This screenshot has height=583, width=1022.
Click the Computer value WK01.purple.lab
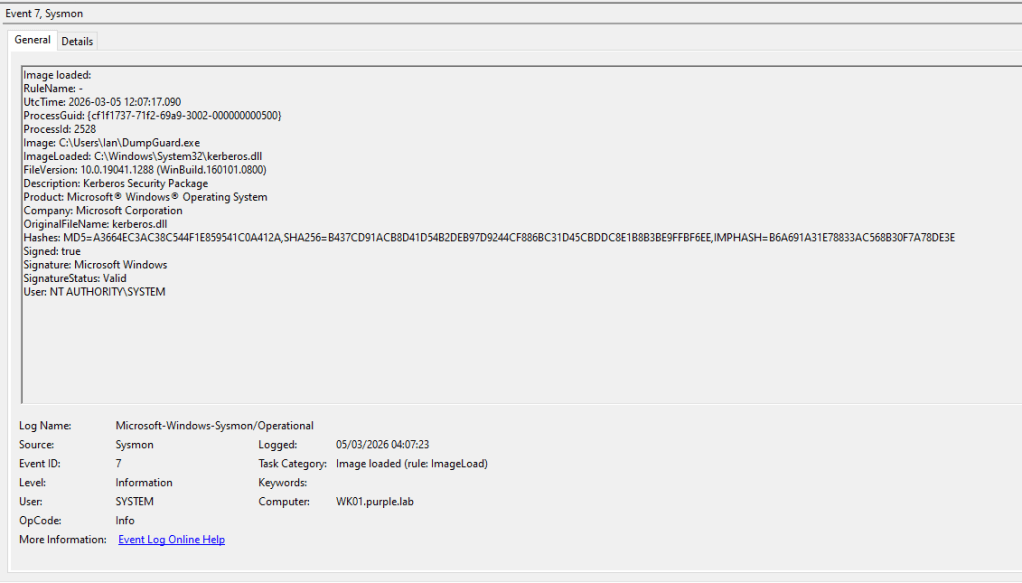click(374, 502)
